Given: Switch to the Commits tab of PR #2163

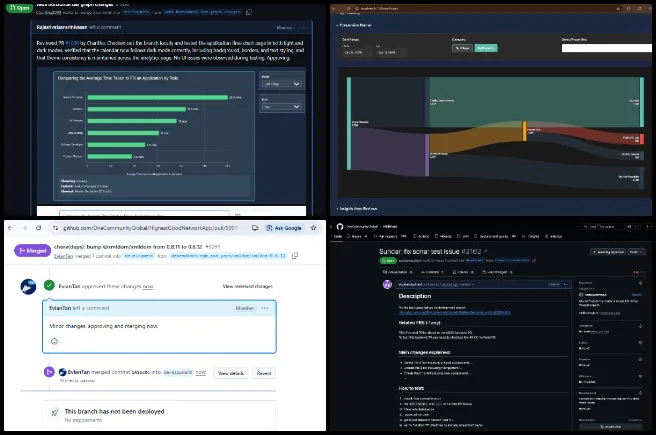Looking at the screenshot, I should (432, 272).
